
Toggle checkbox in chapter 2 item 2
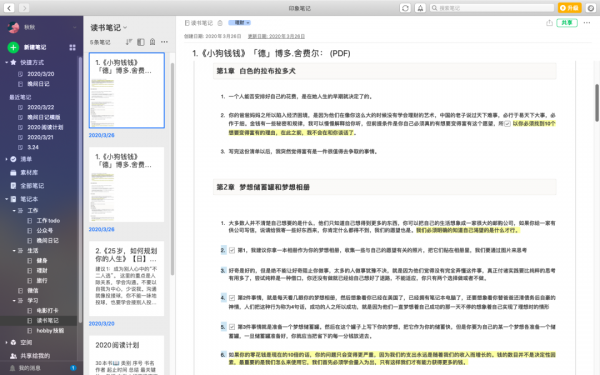[x=232, y=250]
